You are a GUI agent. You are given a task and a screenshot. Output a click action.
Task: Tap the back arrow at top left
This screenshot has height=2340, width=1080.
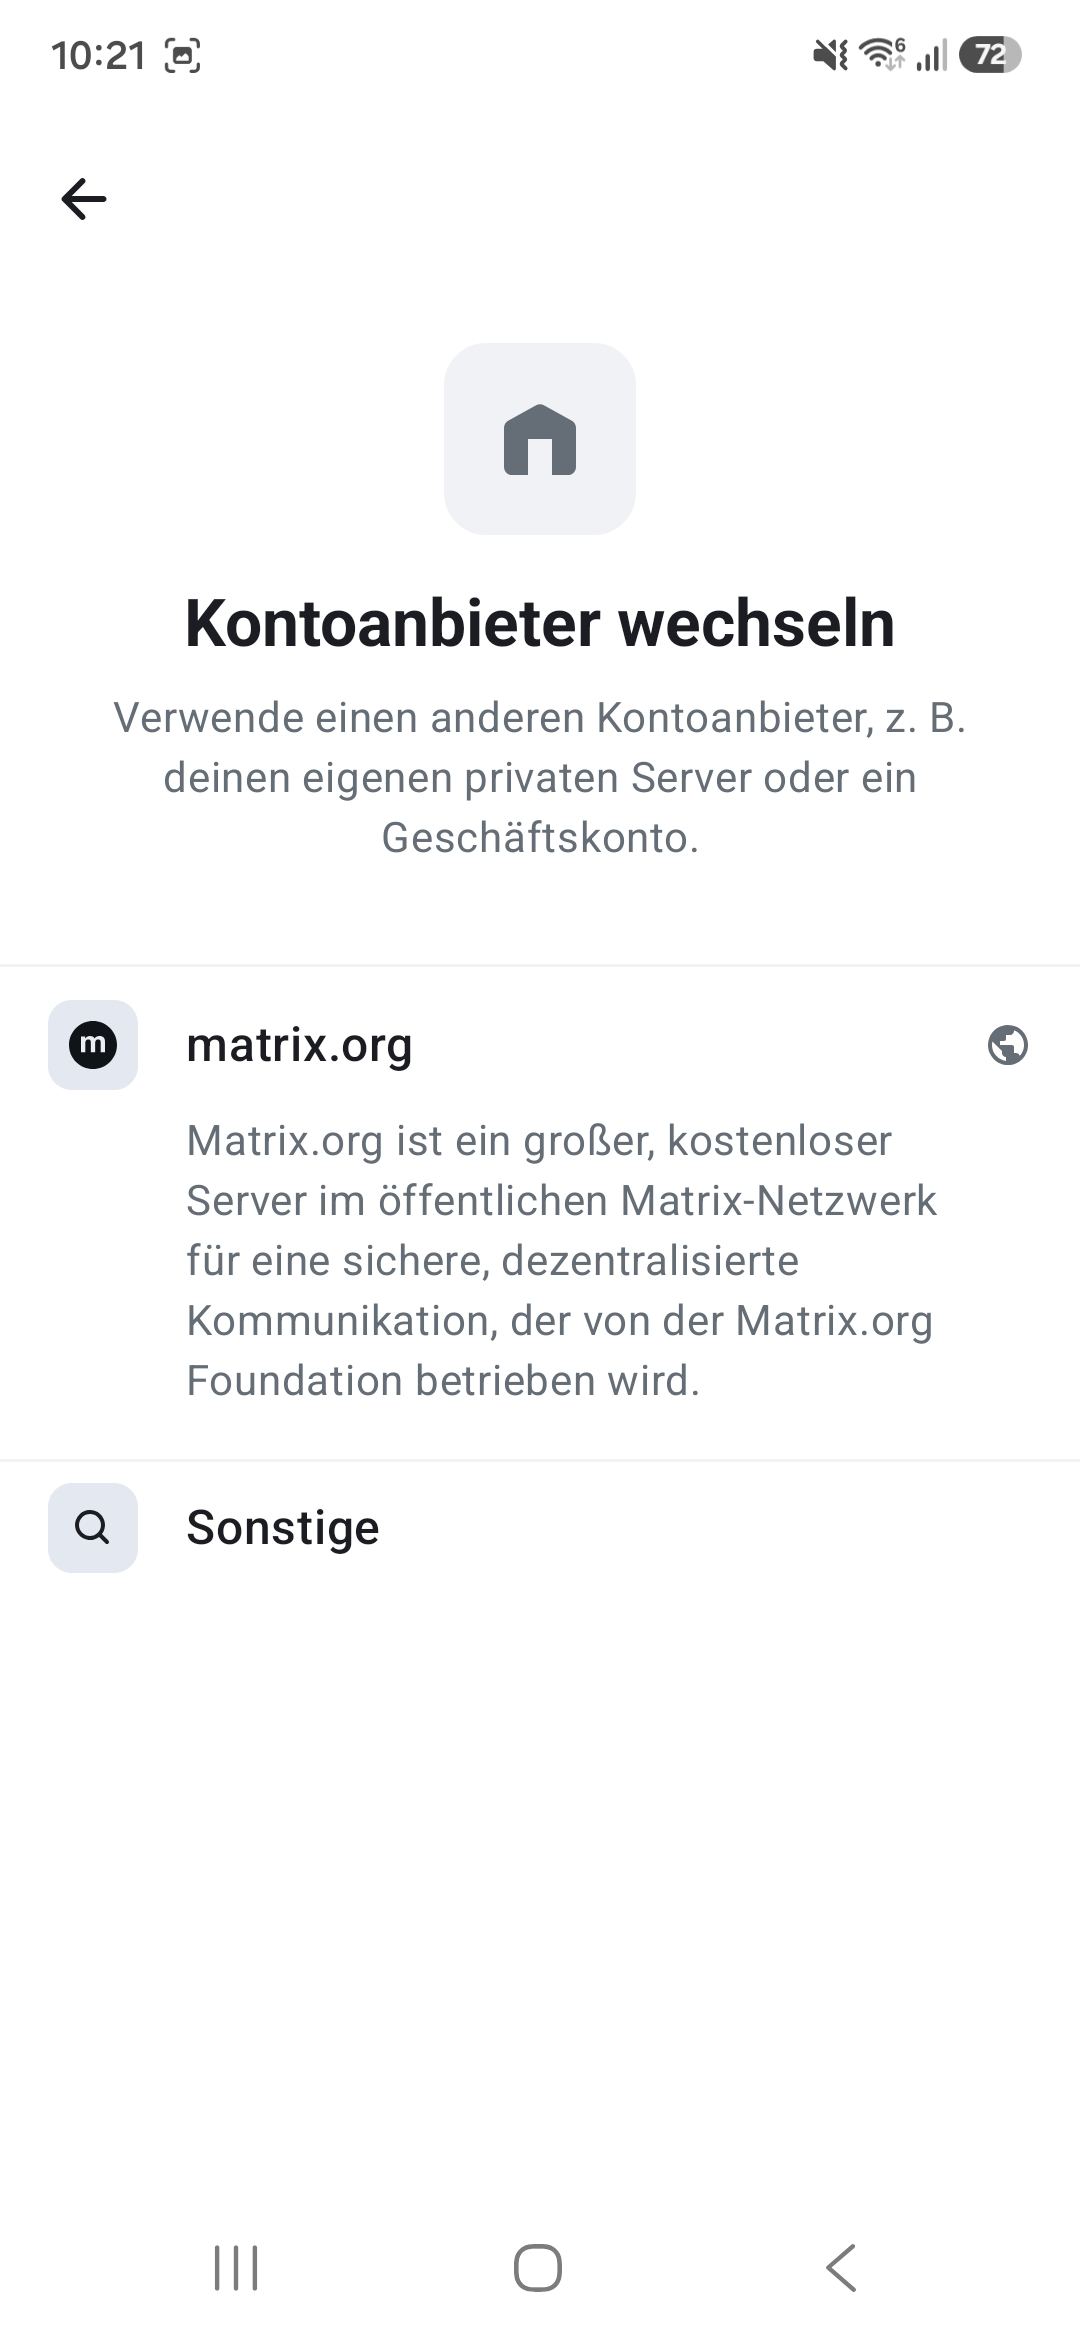point(84,198)
